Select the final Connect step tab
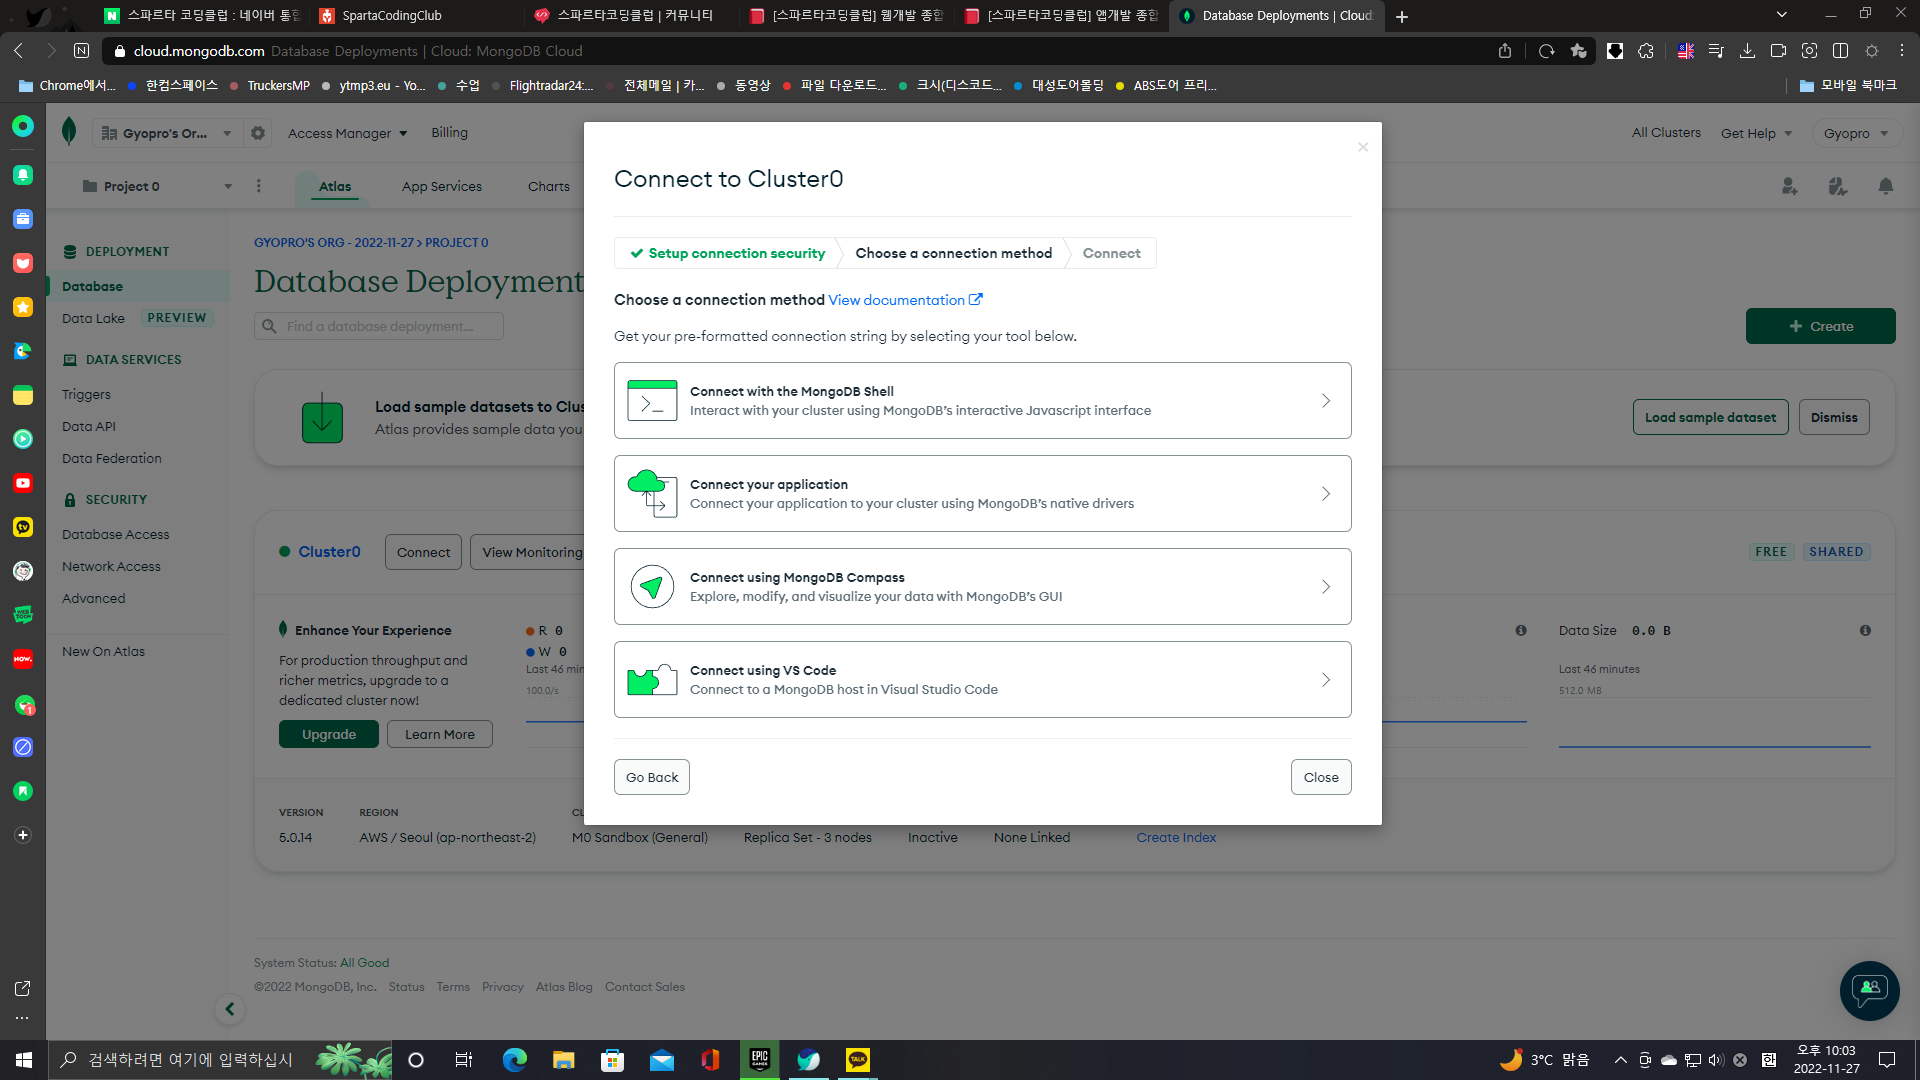Viewport: 1920px width, 1080px height. [1111, 253]
